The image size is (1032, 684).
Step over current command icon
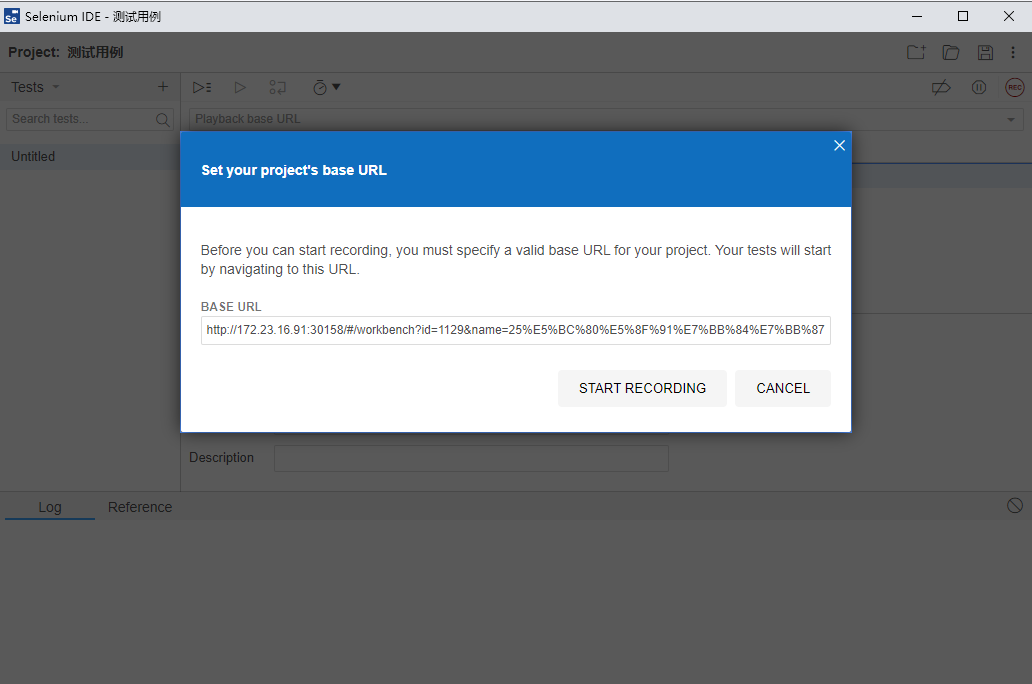[x=278, y=87]
